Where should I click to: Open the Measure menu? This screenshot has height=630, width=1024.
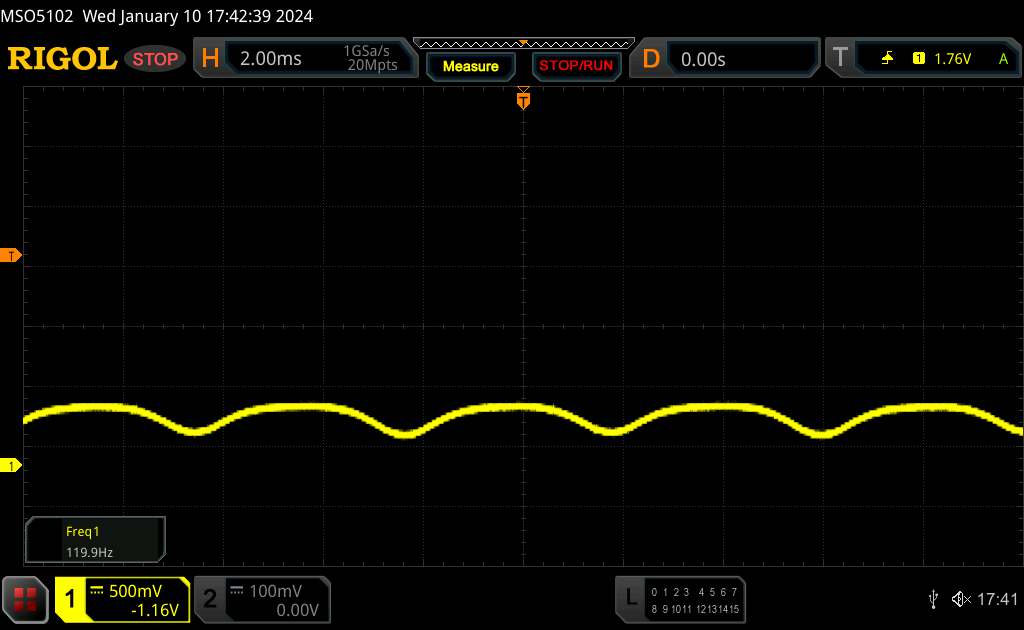click(x=470, y=66)
